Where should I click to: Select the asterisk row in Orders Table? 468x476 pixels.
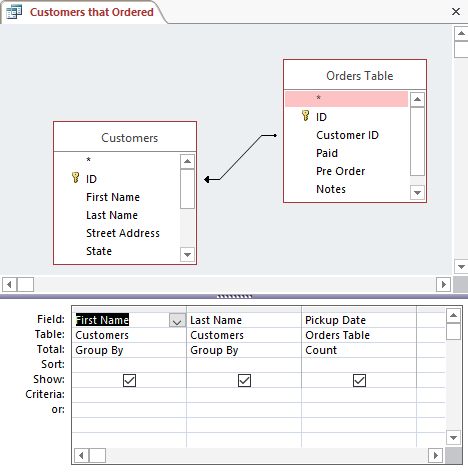(x=346, y=99)
